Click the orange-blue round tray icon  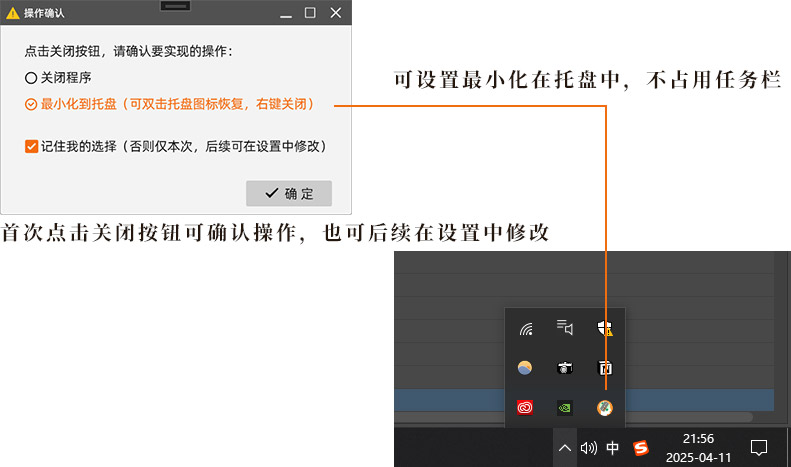point(525,368)
